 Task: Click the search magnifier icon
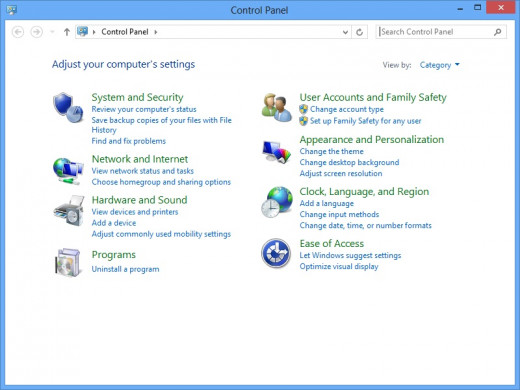(x=498, y=32)
